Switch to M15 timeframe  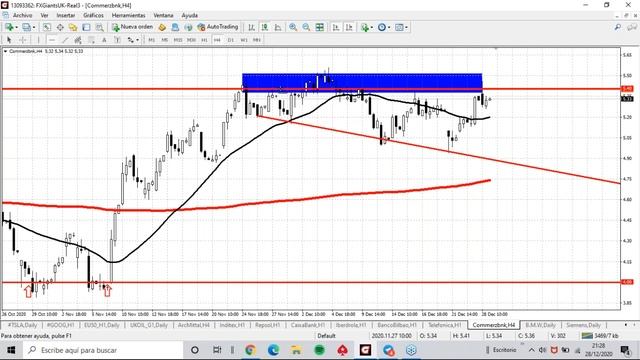(178, 40)
